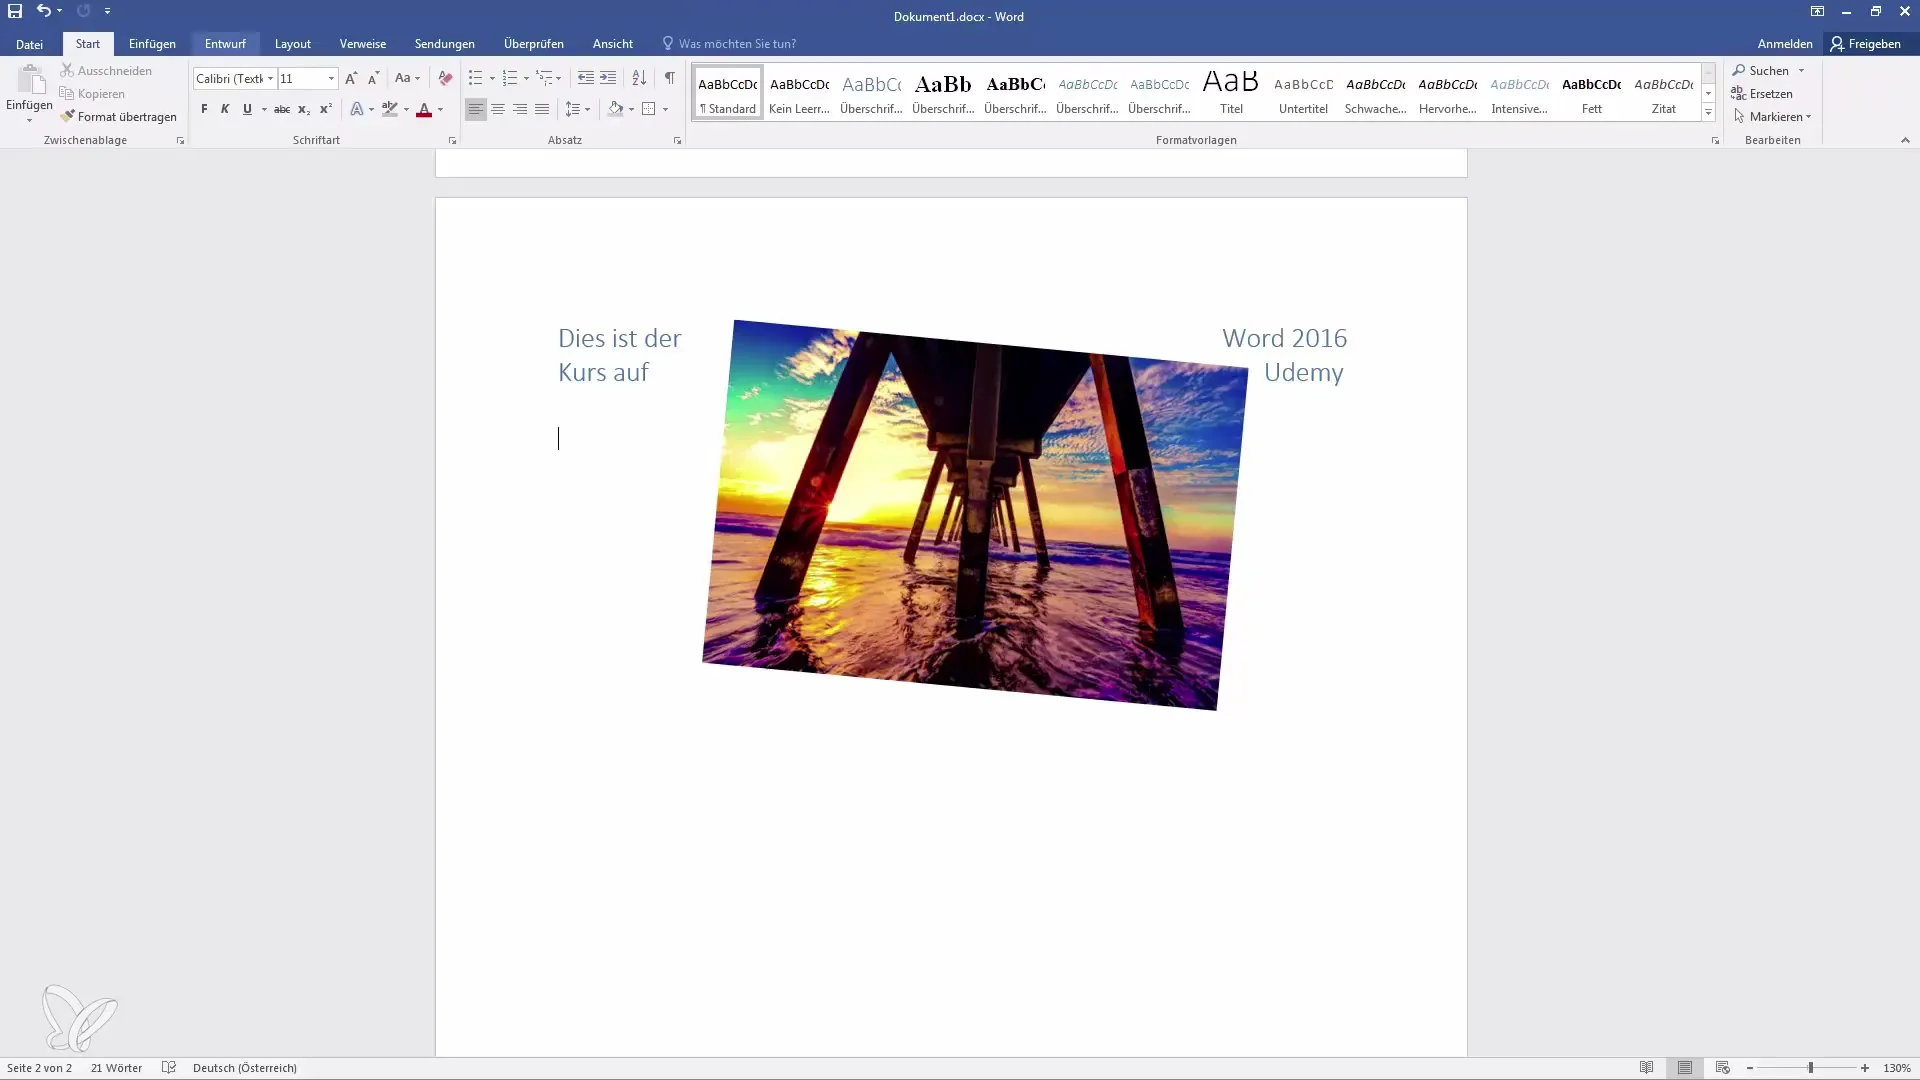Open the font name dropdown
The width and height of the screenshot is (1920, 1080).
pyautogui.click(x=270, y=78)
